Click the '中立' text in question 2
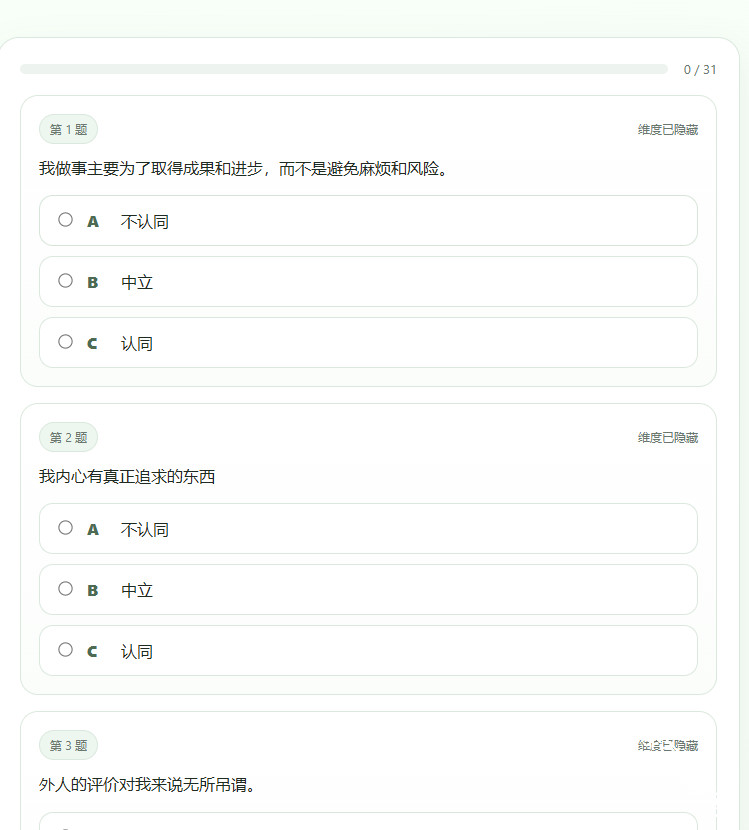Image resolution: width=749 pixels, height=830 pixels. coord(137,591)
